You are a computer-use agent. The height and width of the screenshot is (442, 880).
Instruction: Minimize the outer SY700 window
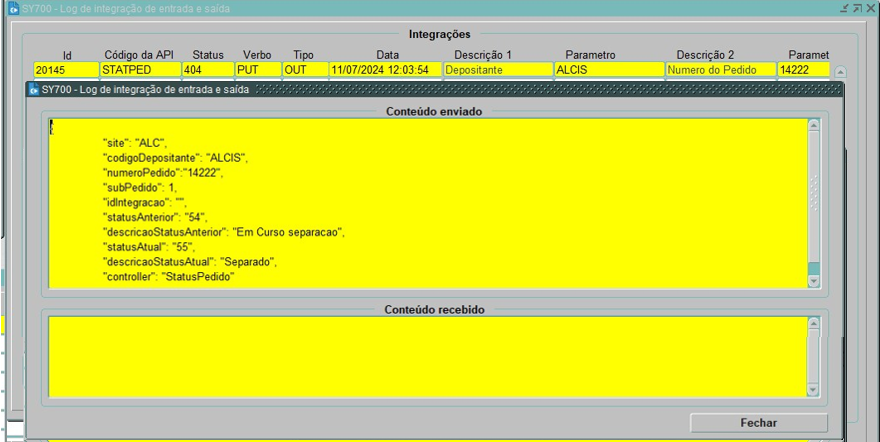click(844, 8)
